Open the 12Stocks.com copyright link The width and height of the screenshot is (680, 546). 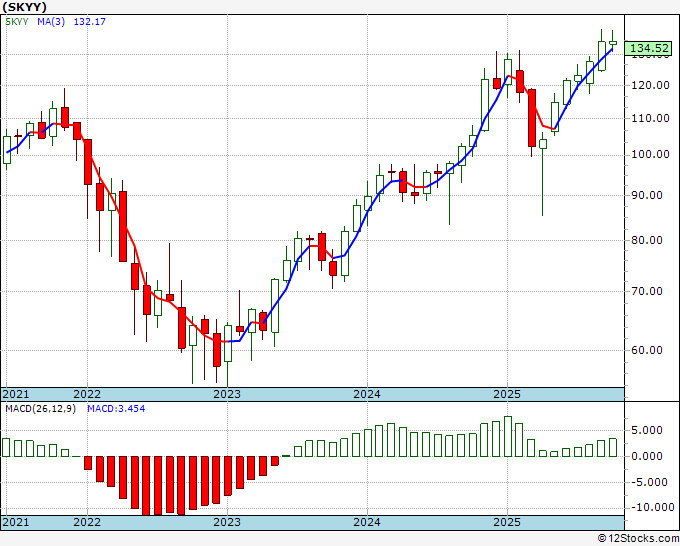(x=638, y=539)
